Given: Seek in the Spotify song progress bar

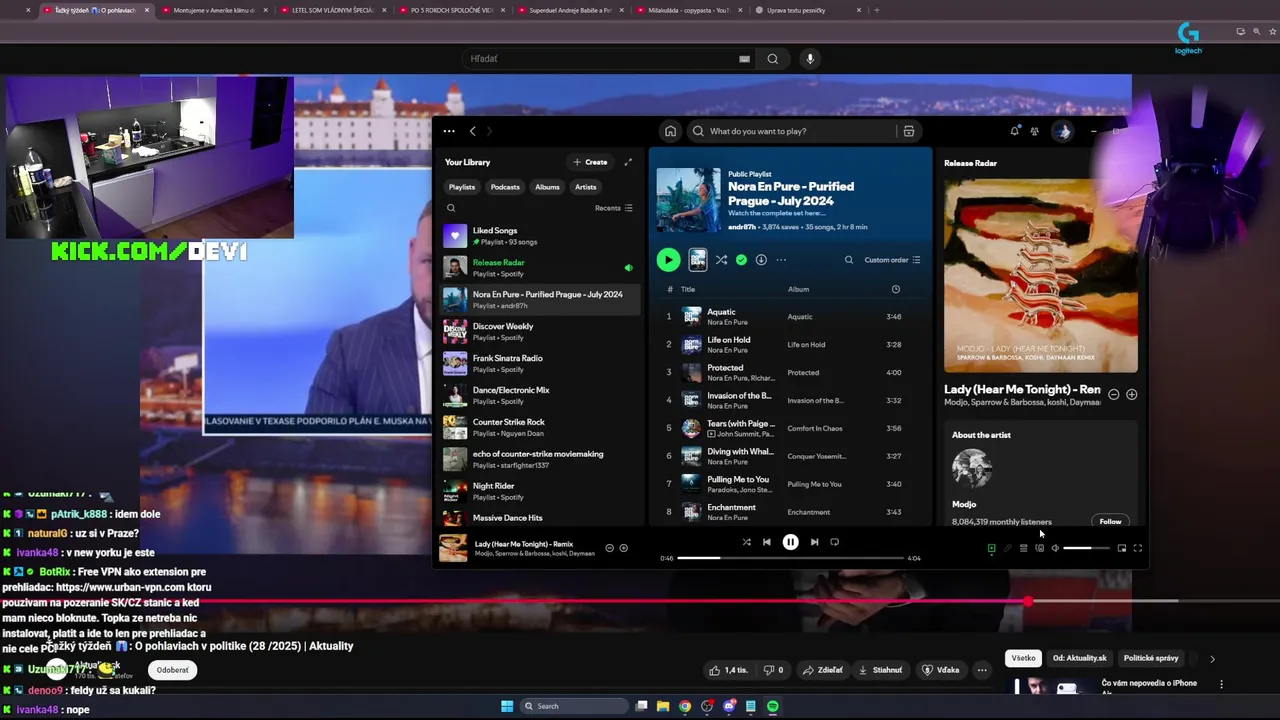Looking at the screenshot, I should click(790, 558).
